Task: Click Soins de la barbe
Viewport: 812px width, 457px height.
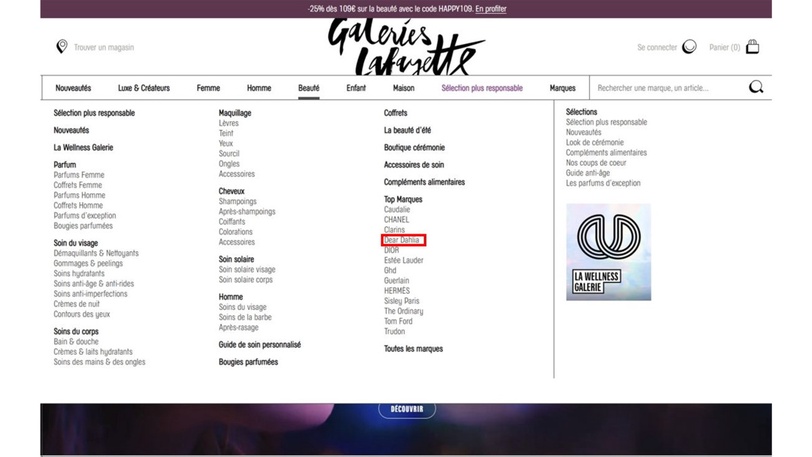Action: pos(245,317)
